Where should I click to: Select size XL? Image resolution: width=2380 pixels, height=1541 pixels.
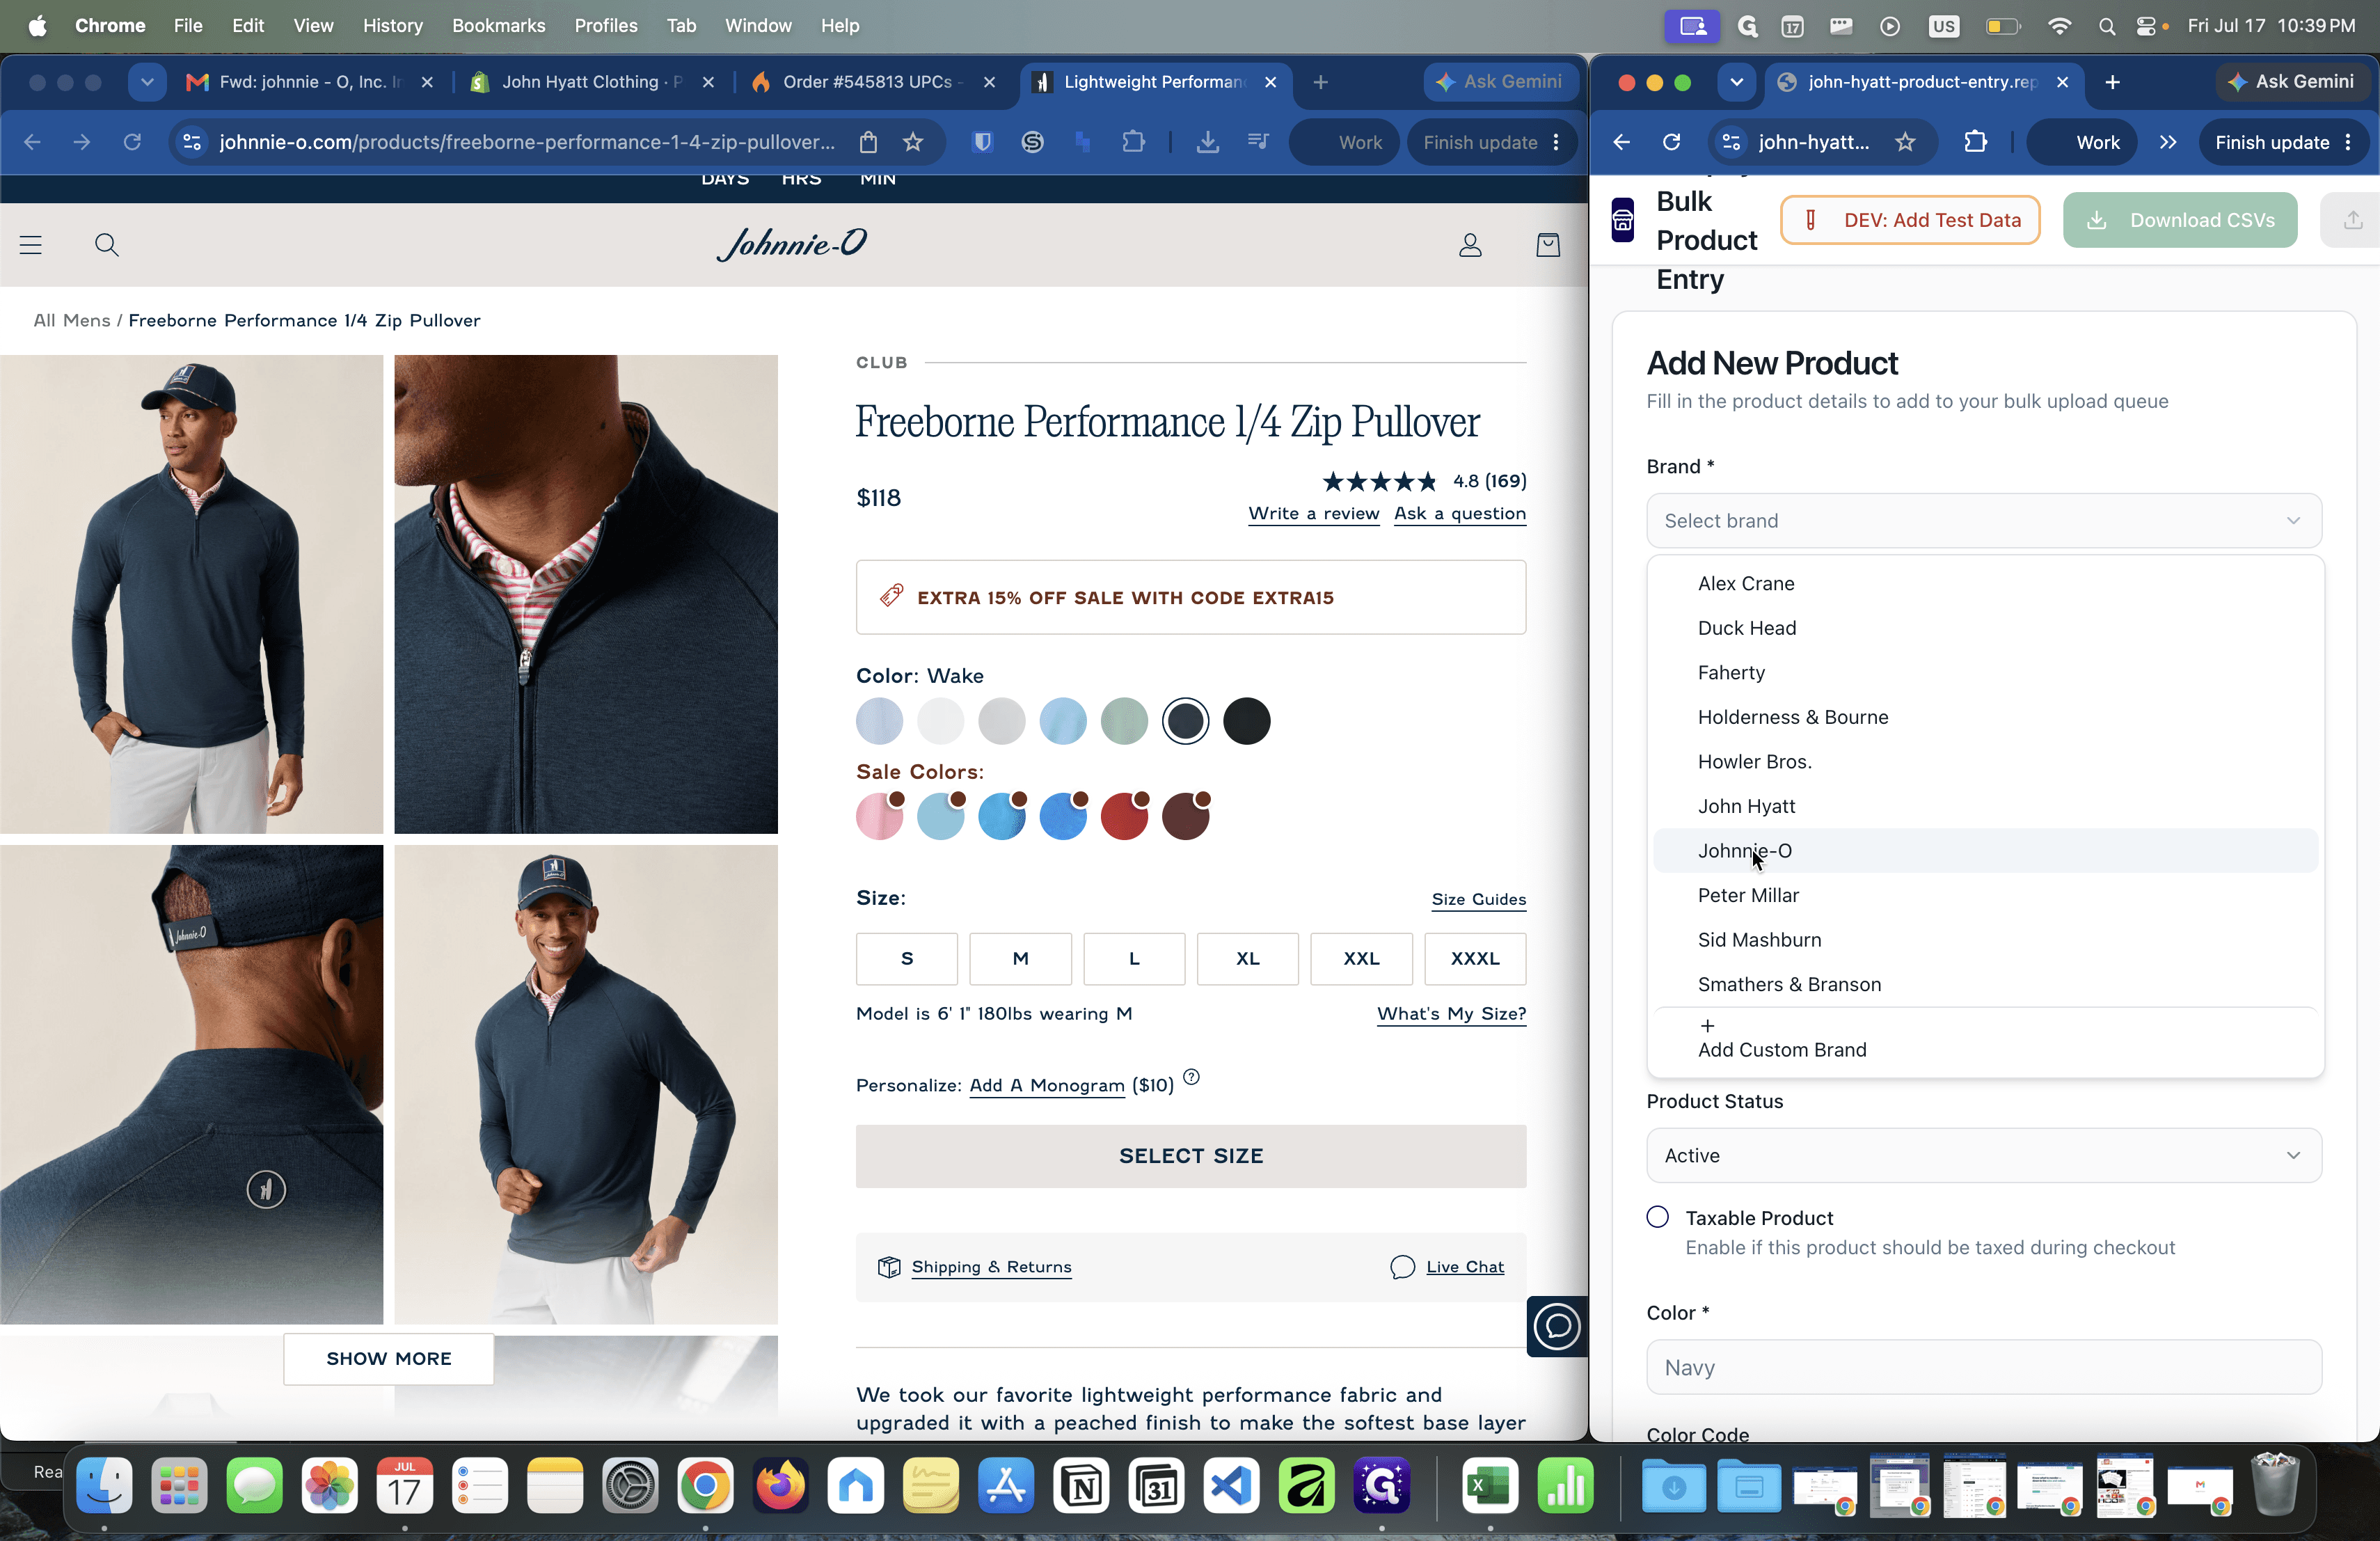pyautogui.click(x=1248, y=958)
